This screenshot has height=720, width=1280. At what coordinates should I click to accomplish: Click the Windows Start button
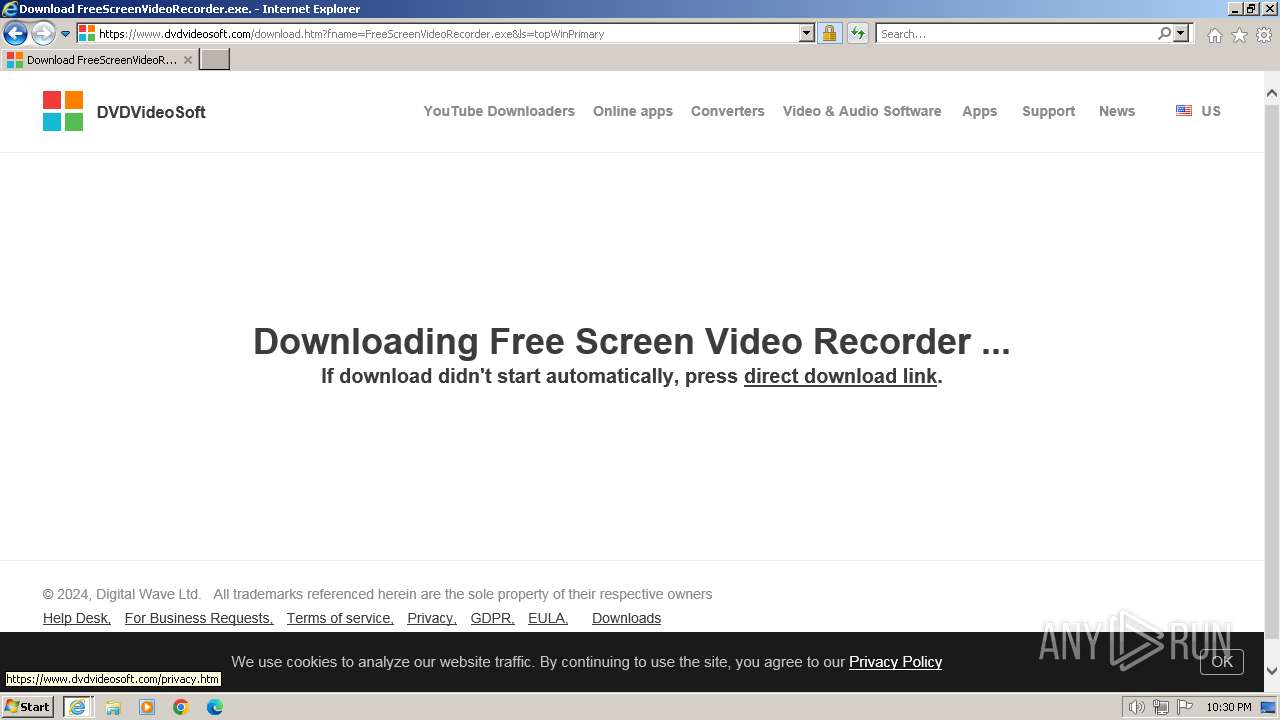(28, 706)
